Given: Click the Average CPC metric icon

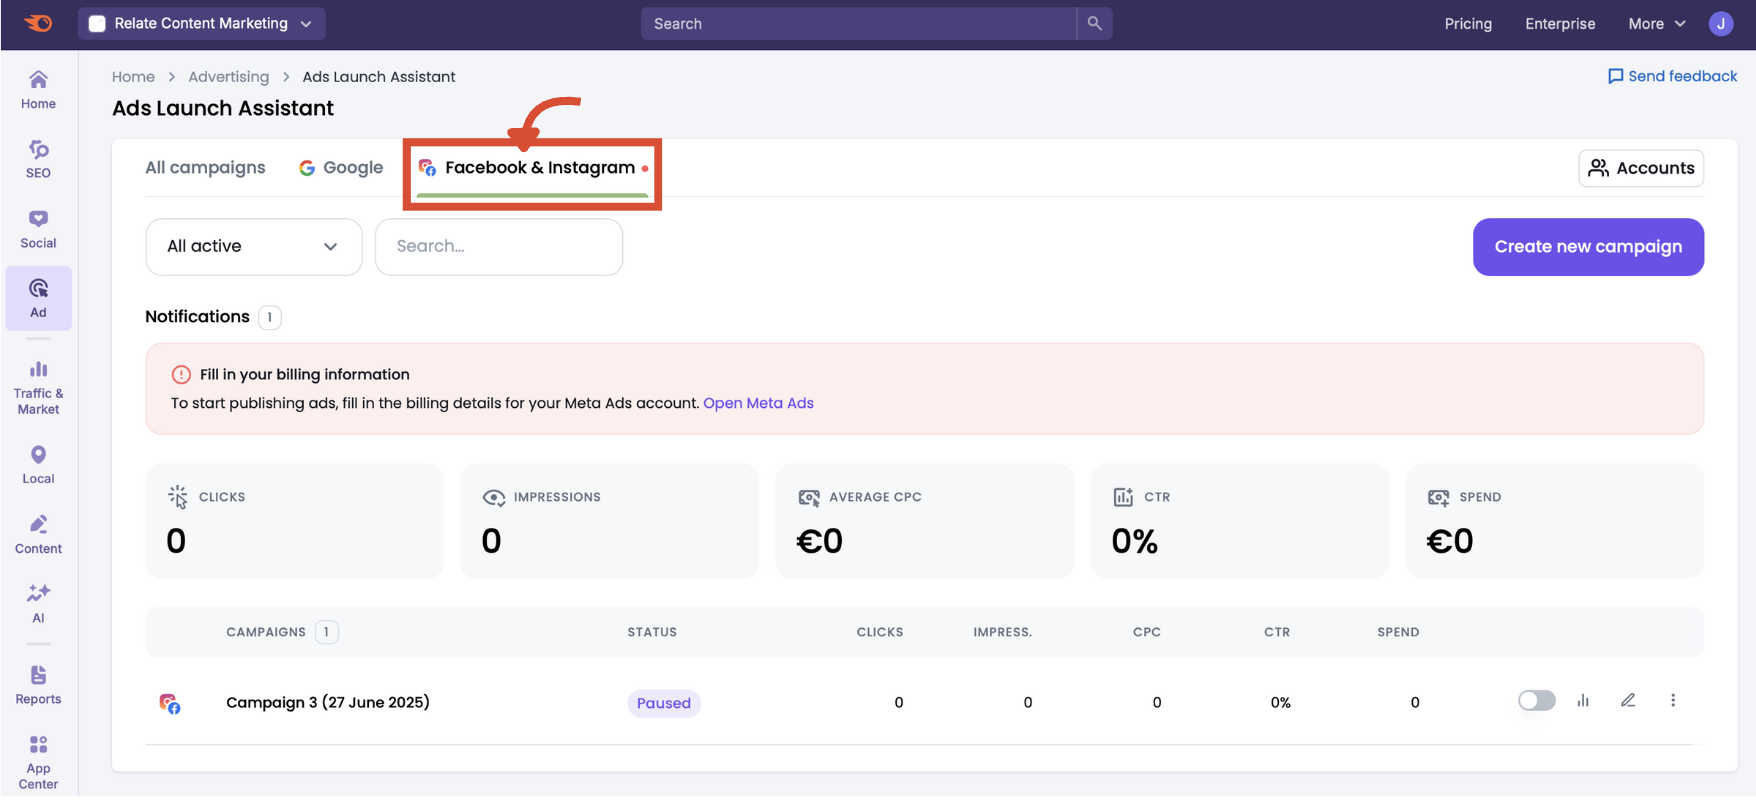Looking at the screenshot, I should [x=809, y=497].
